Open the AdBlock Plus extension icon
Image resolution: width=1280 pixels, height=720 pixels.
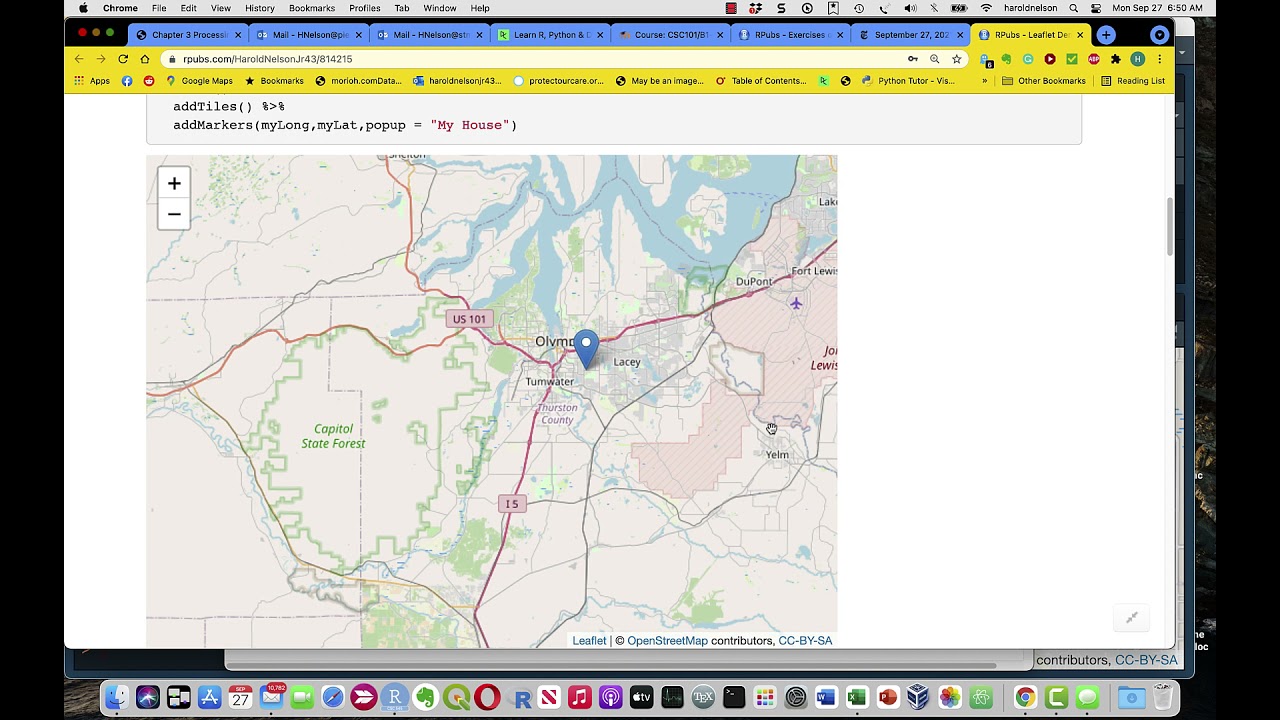[x=1093, y=59]
